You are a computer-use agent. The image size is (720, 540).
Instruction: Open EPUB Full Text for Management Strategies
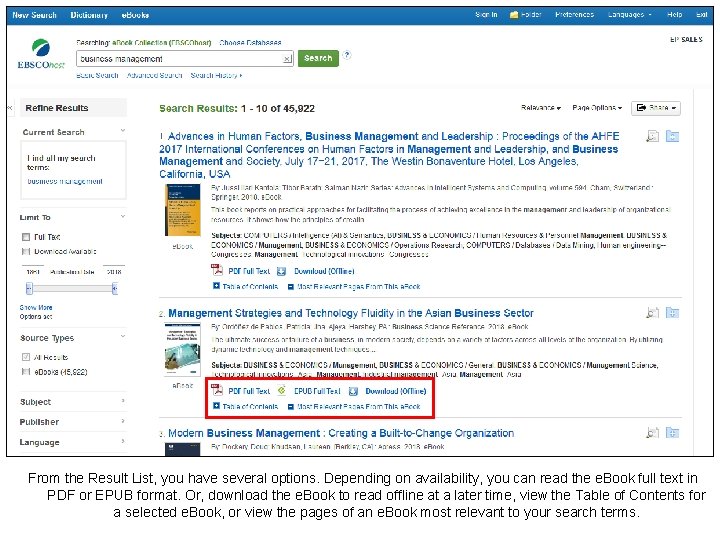(317, 391)
